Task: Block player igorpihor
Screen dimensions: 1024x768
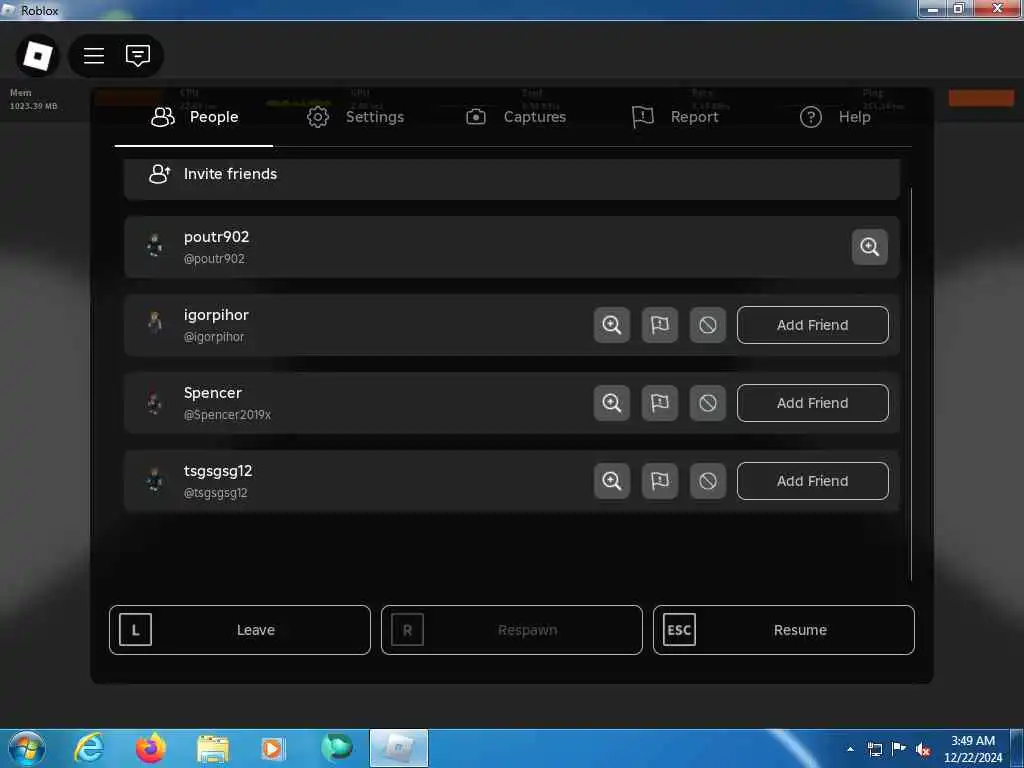Action: [708, 325]
